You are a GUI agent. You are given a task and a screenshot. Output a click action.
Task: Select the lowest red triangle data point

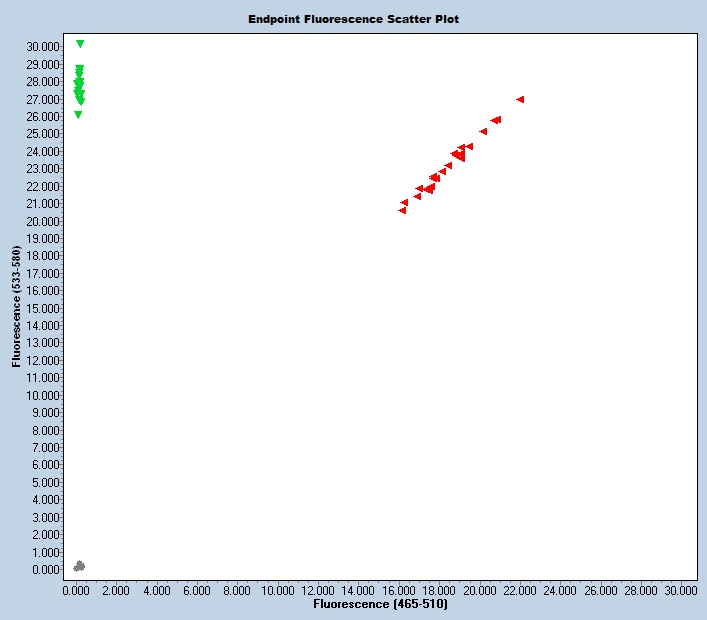[x=402, y=210]
